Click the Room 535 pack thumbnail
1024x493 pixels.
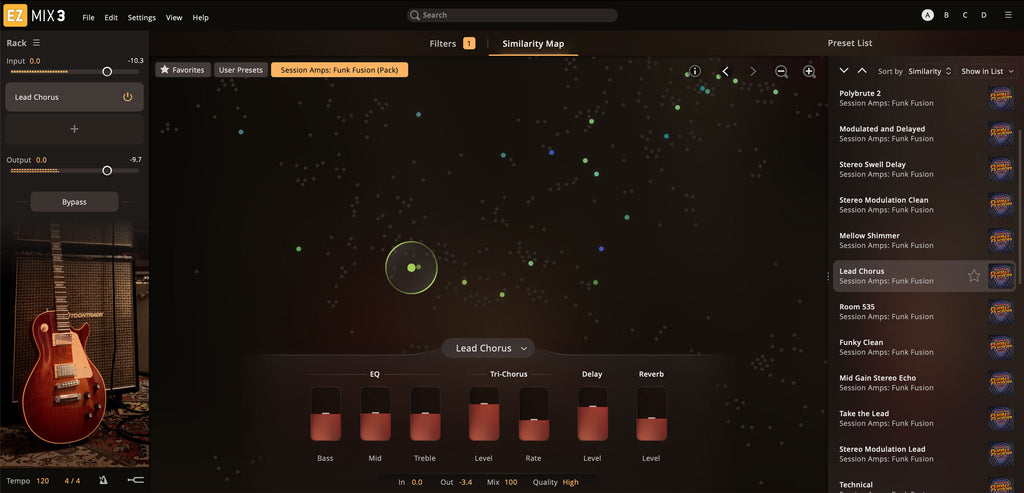(x=1000, y=311)
